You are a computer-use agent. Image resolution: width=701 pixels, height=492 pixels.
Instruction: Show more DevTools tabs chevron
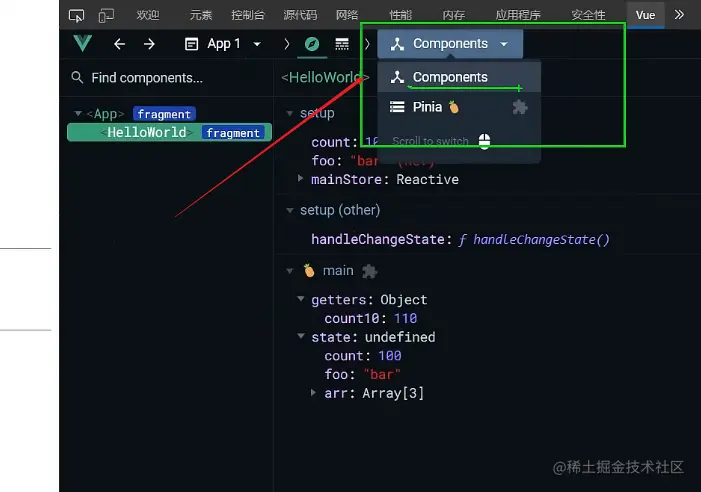(x=679, y=15)
